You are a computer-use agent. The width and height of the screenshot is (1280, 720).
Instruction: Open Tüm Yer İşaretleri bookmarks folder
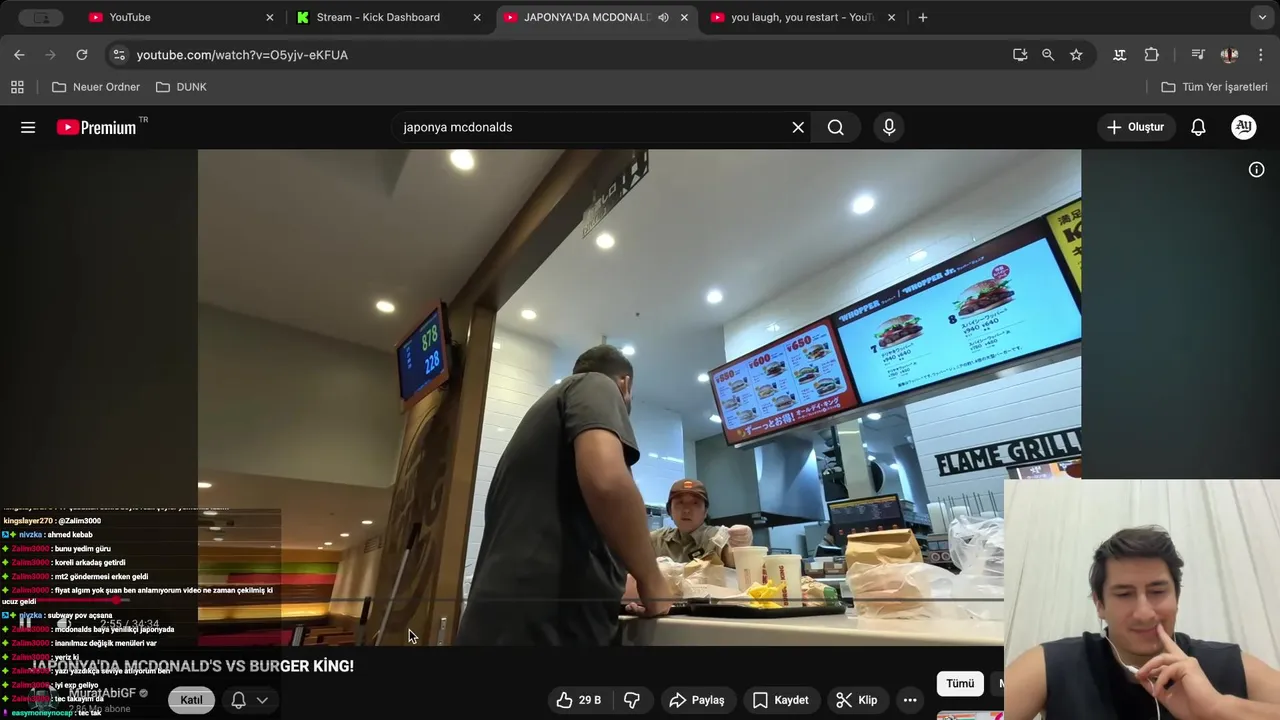pos(1214,87)
